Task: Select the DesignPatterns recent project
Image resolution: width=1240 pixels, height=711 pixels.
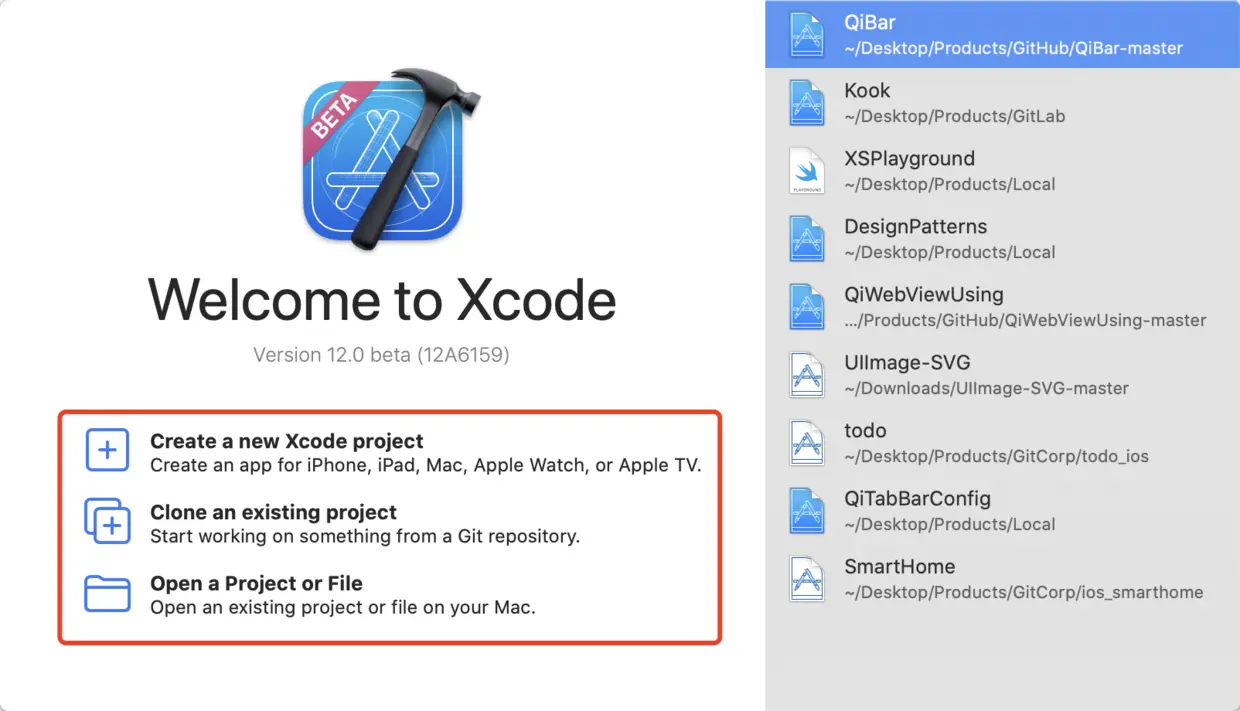Action: (x=1002, y=238)
